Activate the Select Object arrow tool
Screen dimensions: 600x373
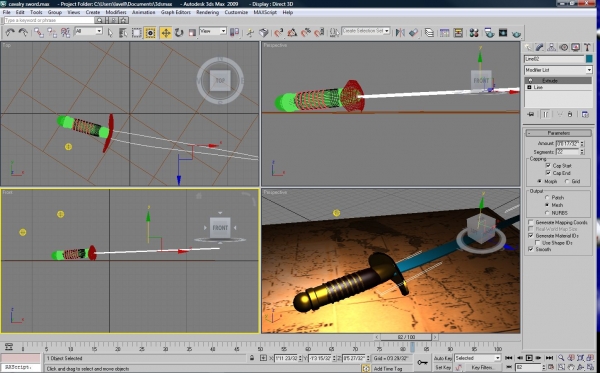pyautogui.click(x=110, y=33)
